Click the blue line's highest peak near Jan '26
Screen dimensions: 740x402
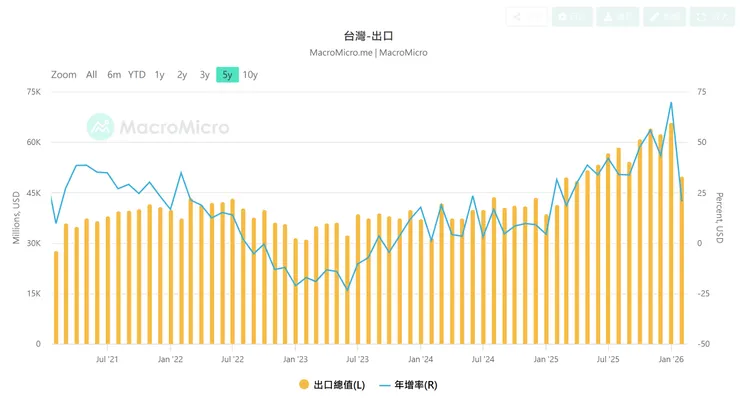point(671,102)
